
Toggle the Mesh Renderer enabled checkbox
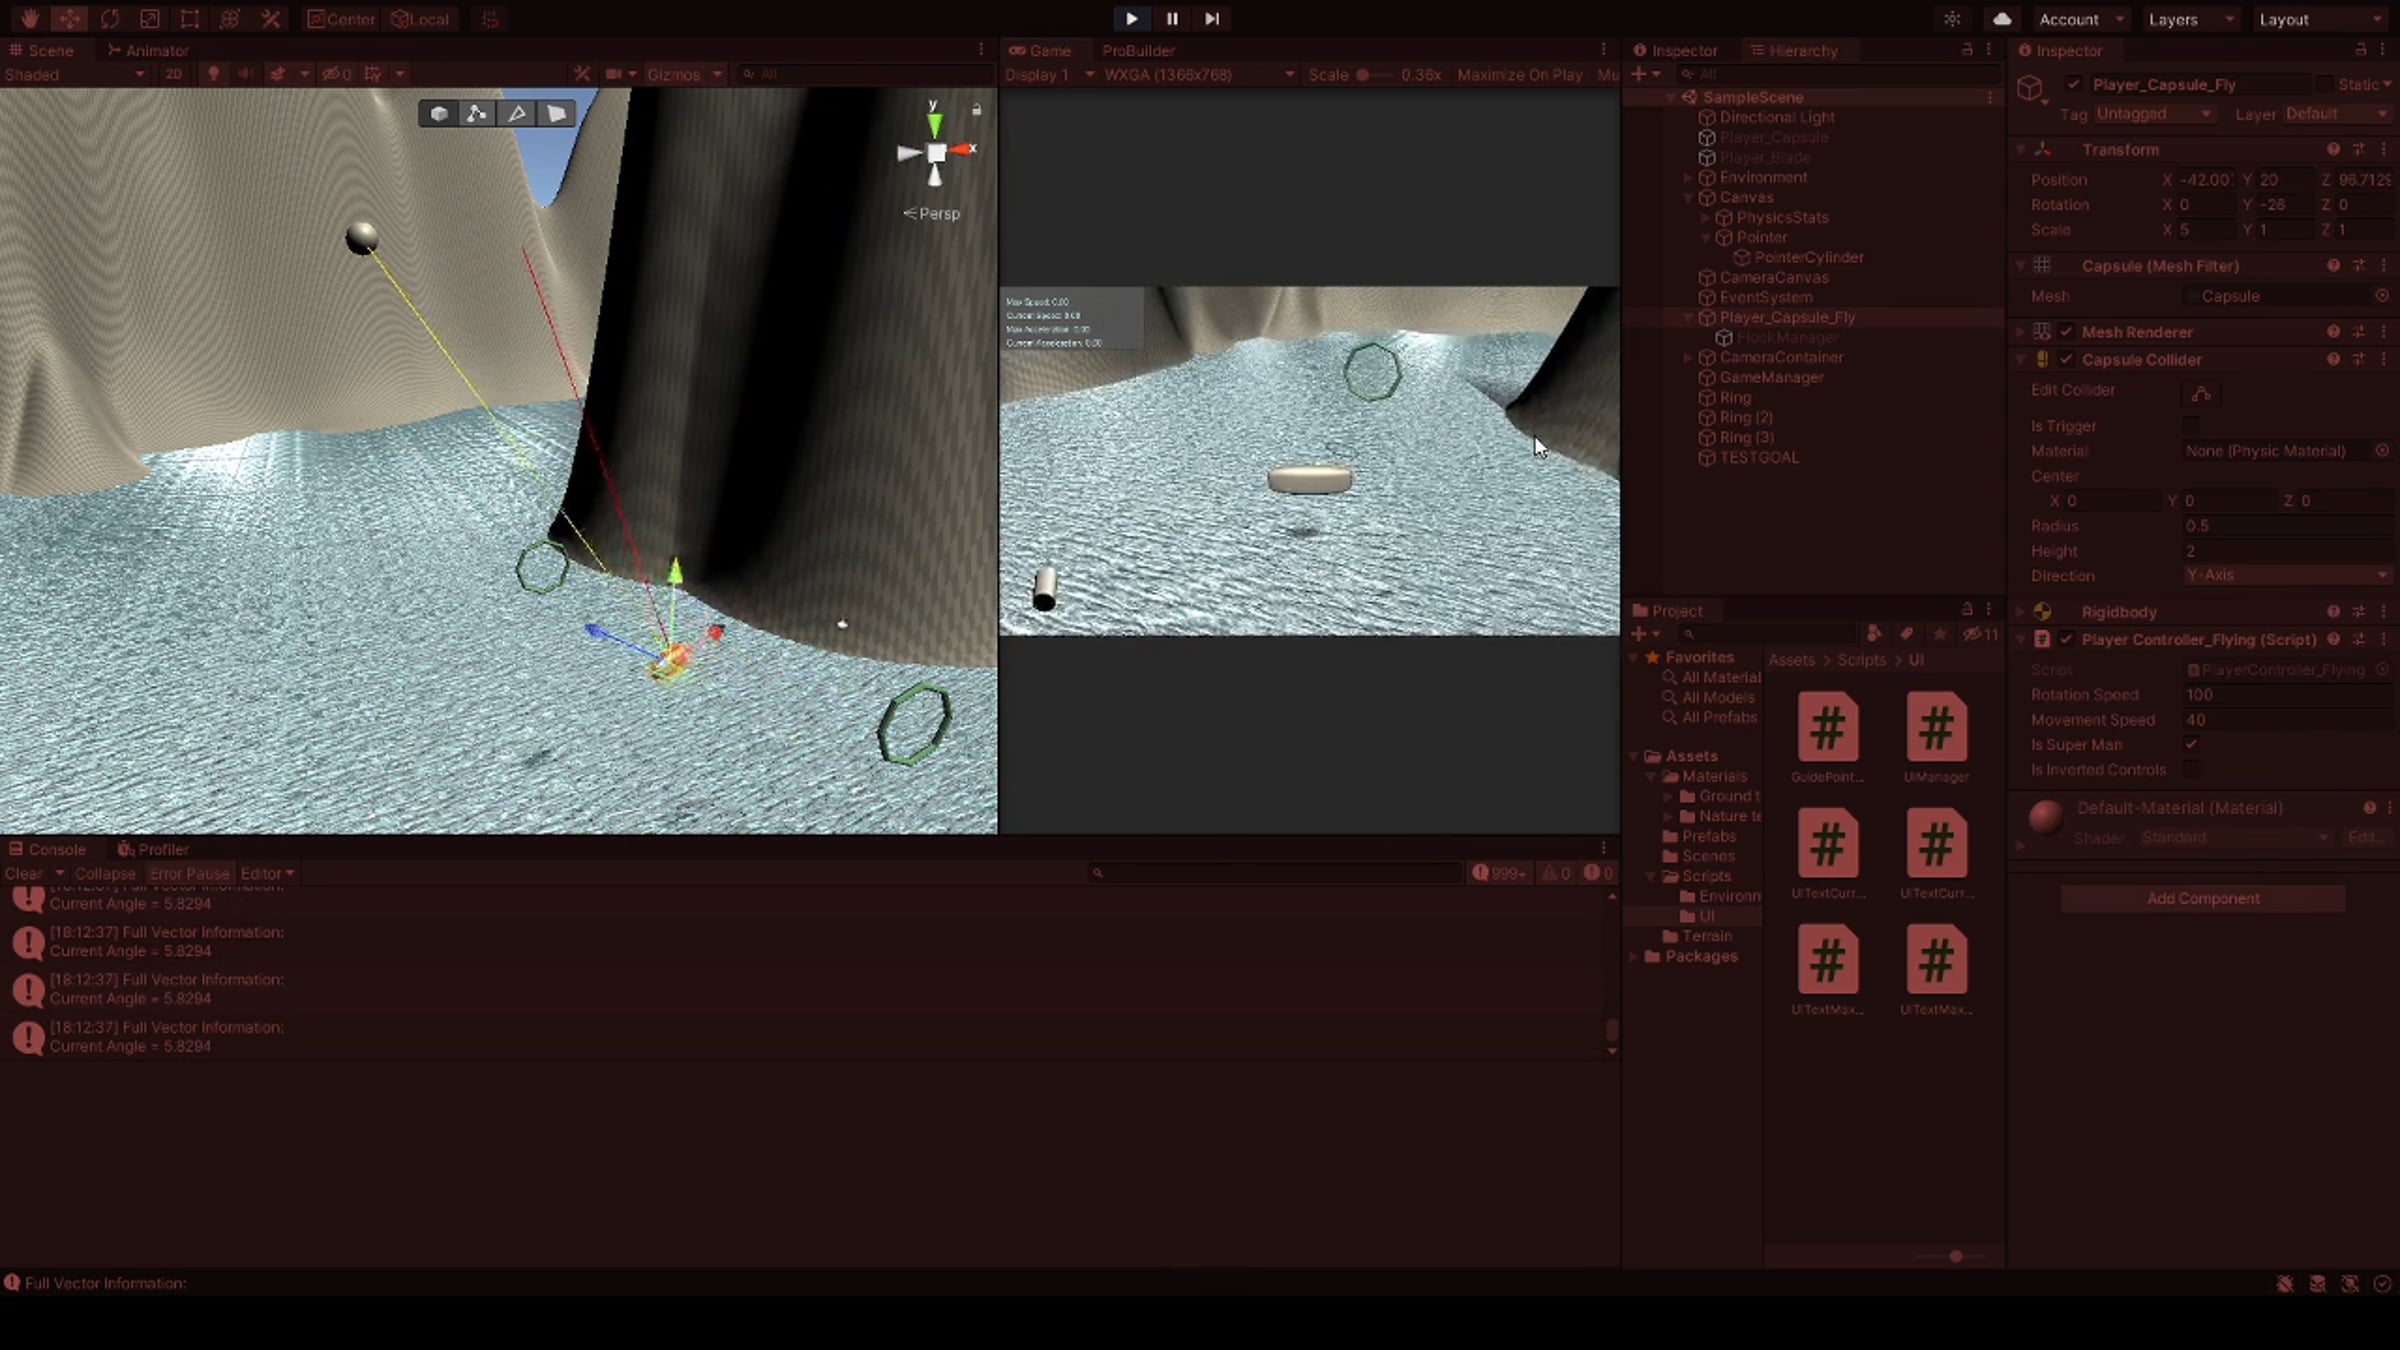click(x=2066, y=332)
